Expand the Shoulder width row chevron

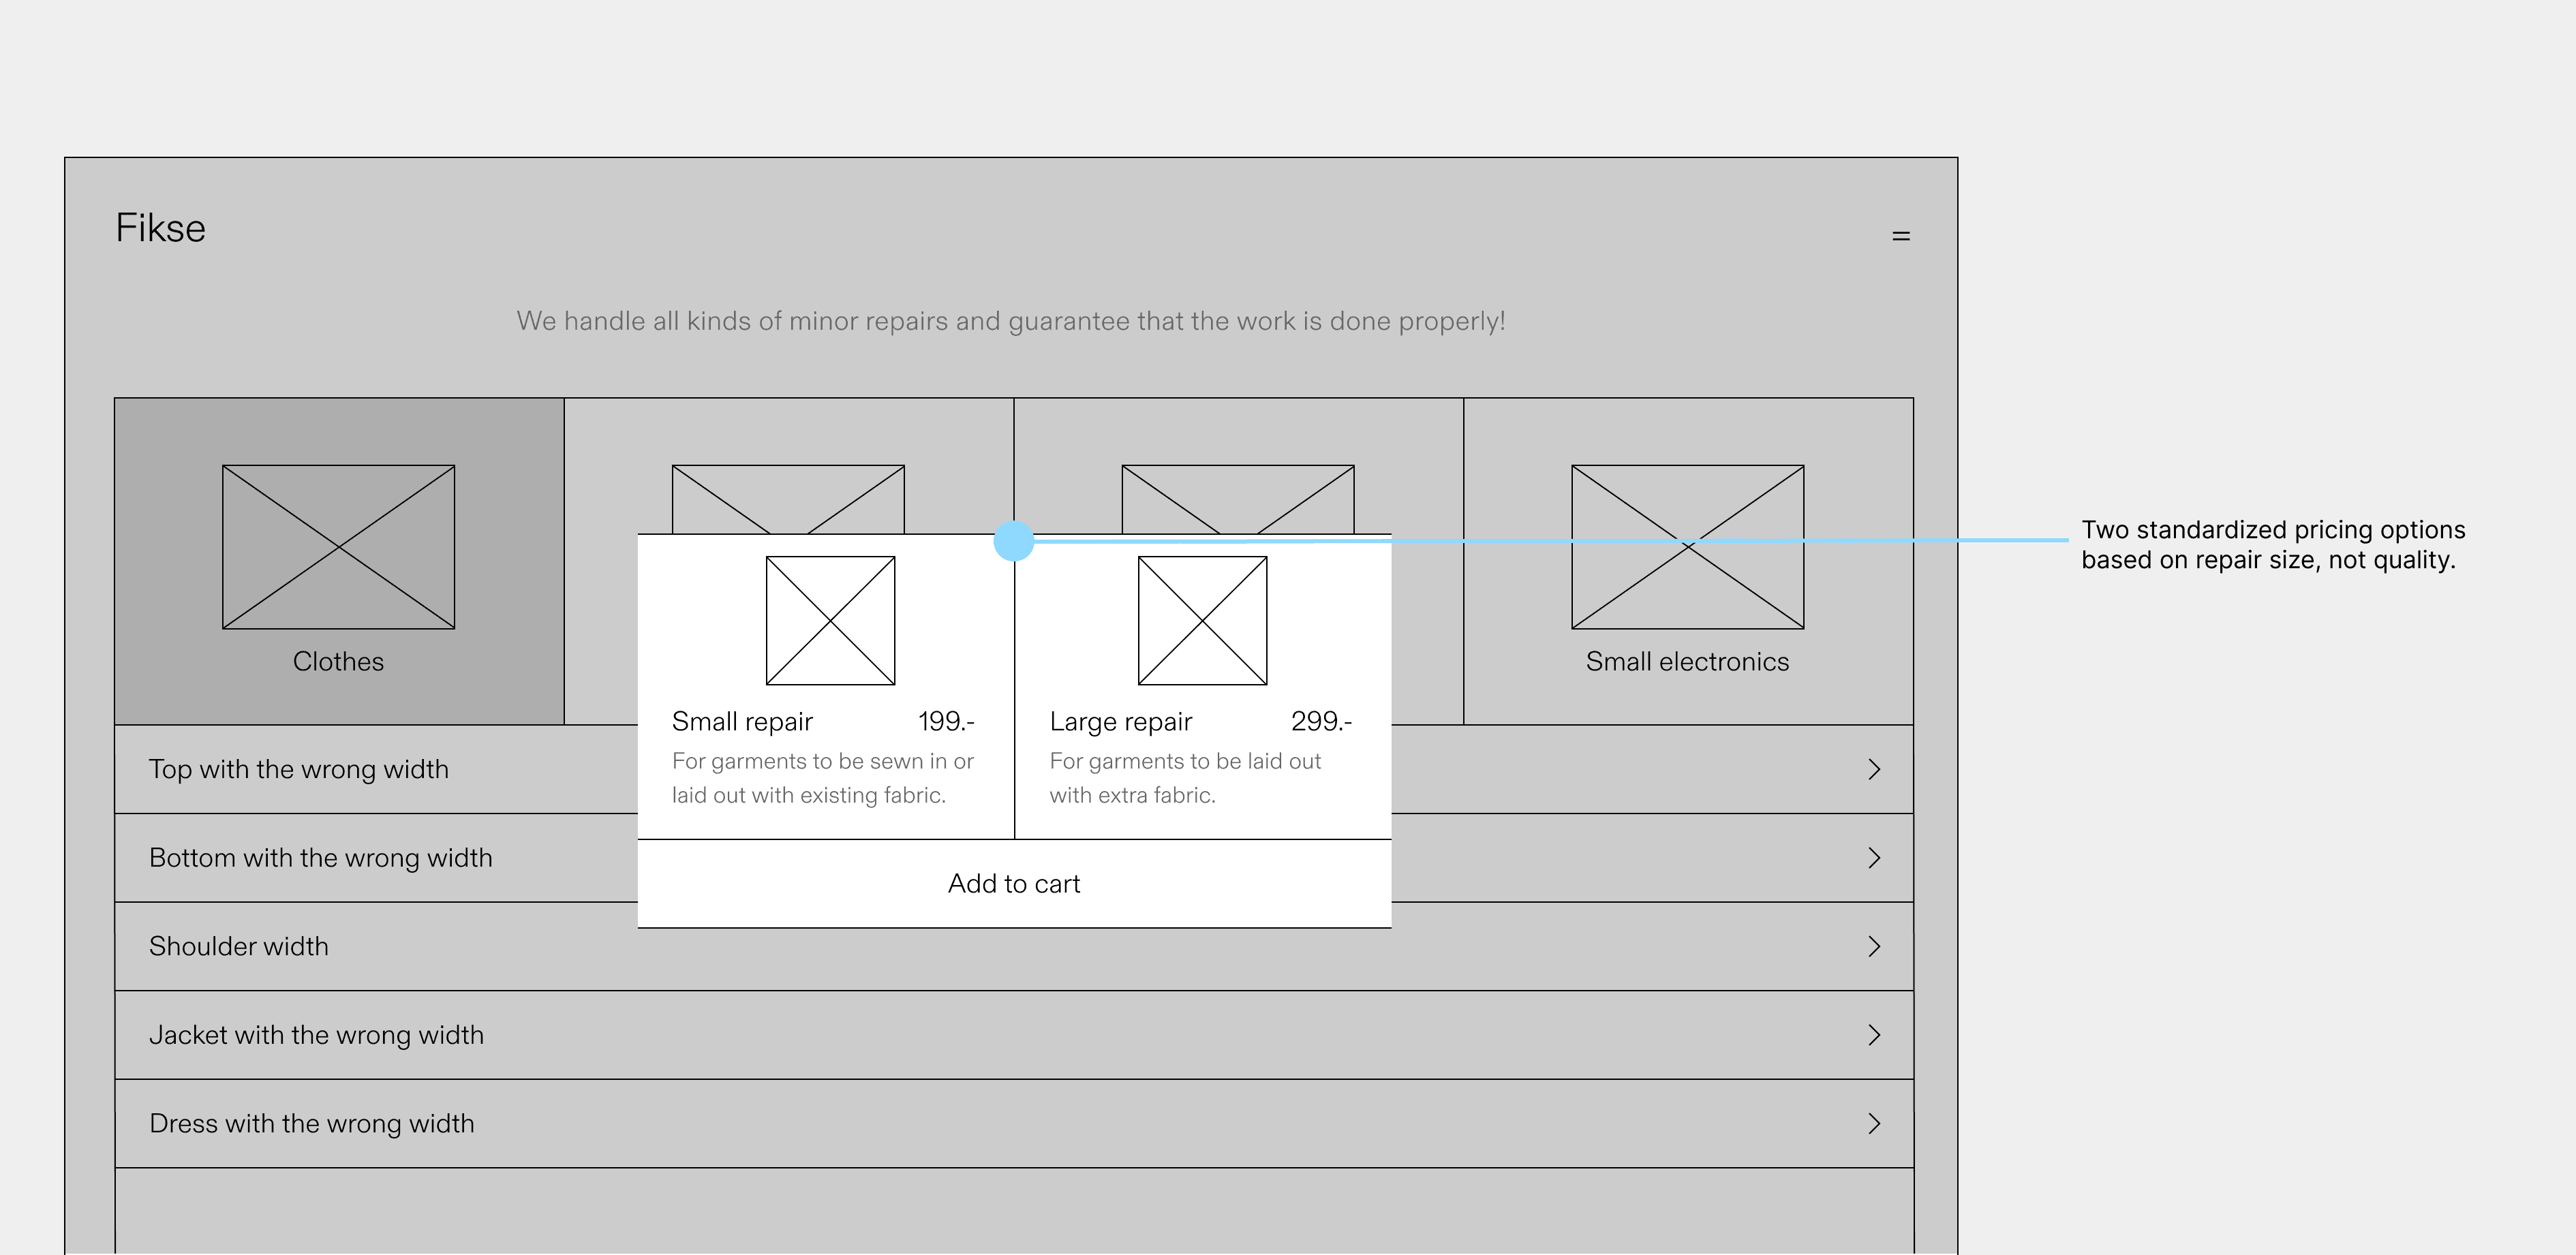coord(1874,946)
